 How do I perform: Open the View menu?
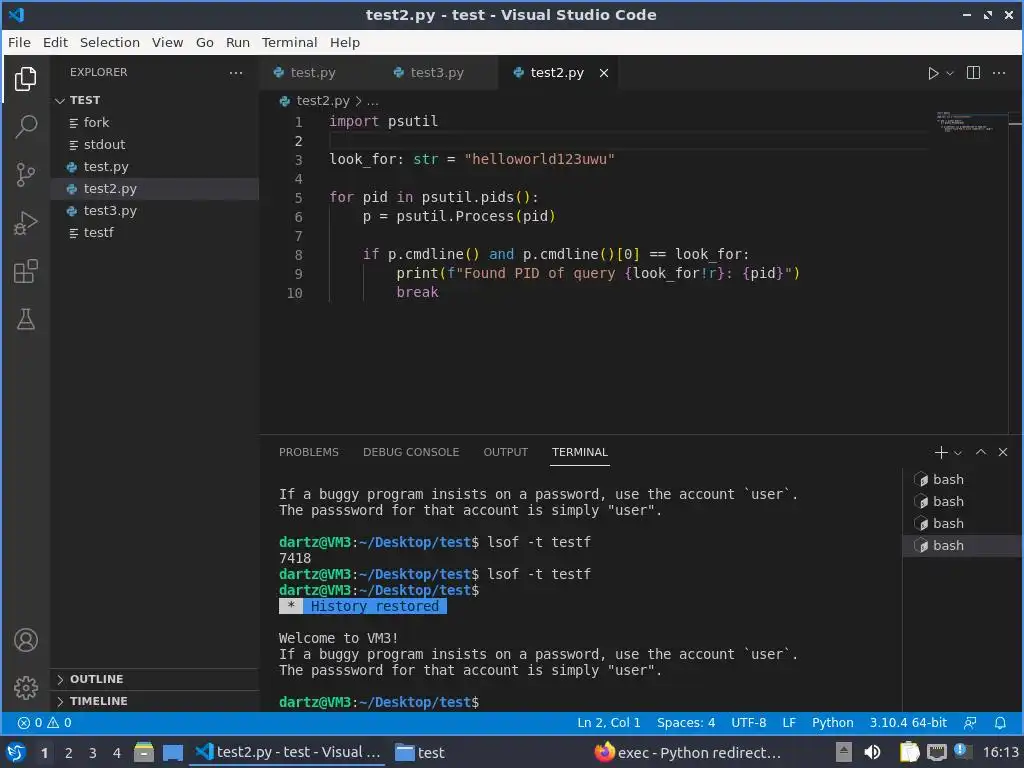point(168,42)
